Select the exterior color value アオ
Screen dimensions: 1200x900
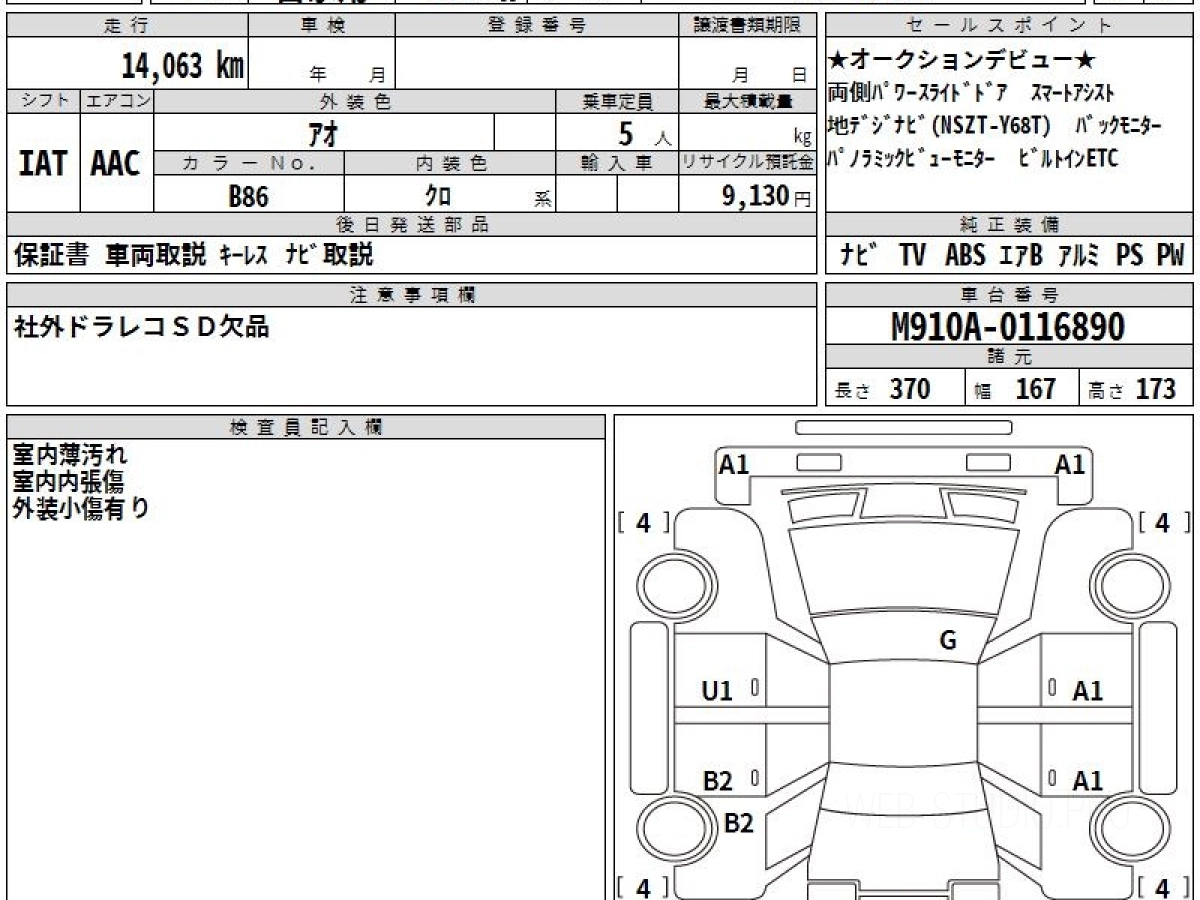[x=322, y=132]
